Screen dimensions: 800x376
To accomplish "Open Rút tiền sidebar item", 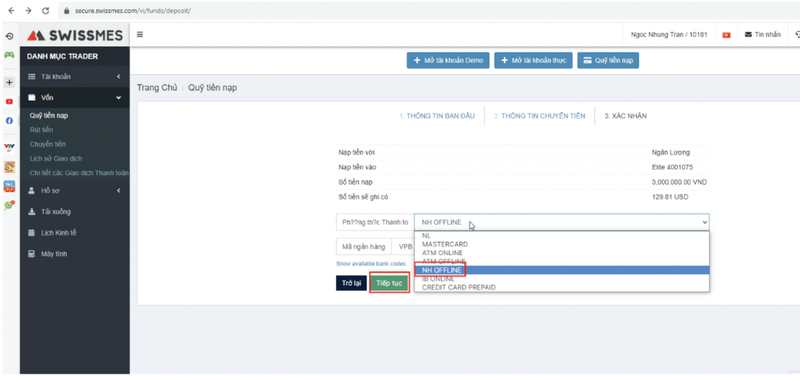I will coord(41,130).
